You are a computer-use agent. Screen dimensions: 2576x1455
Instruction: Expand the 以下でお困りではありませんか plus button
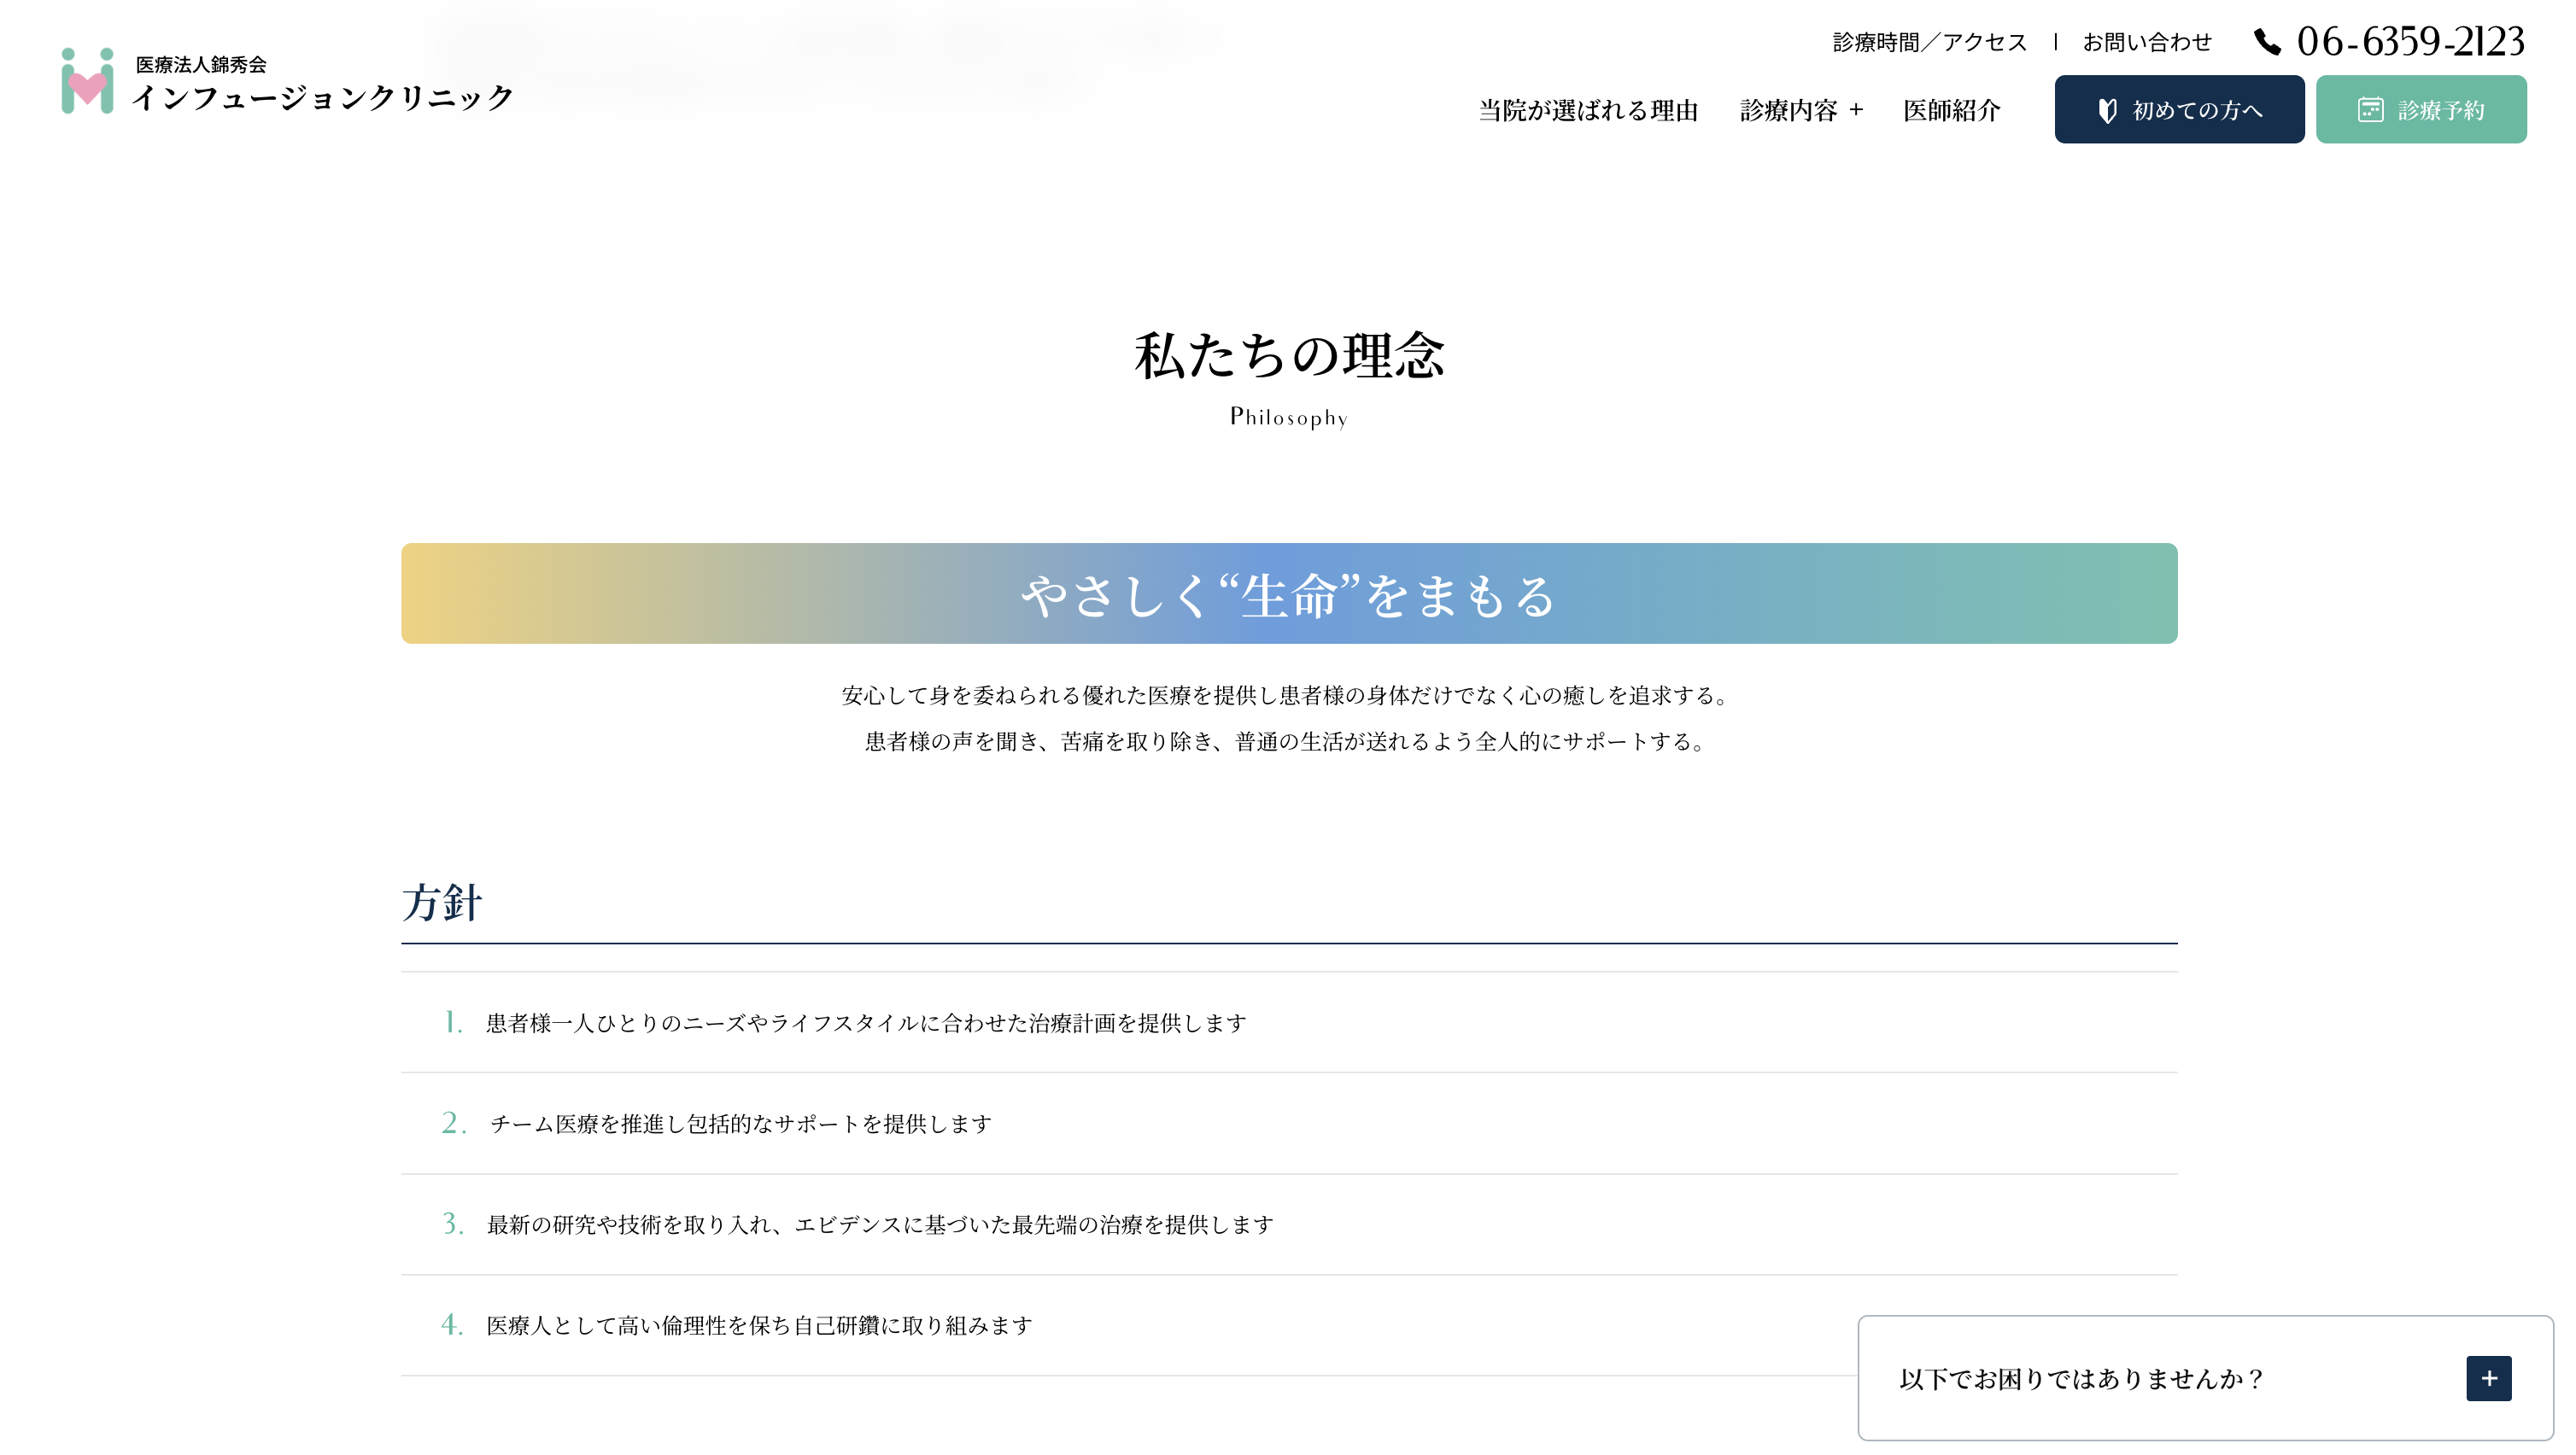tap(2488, 1378)
